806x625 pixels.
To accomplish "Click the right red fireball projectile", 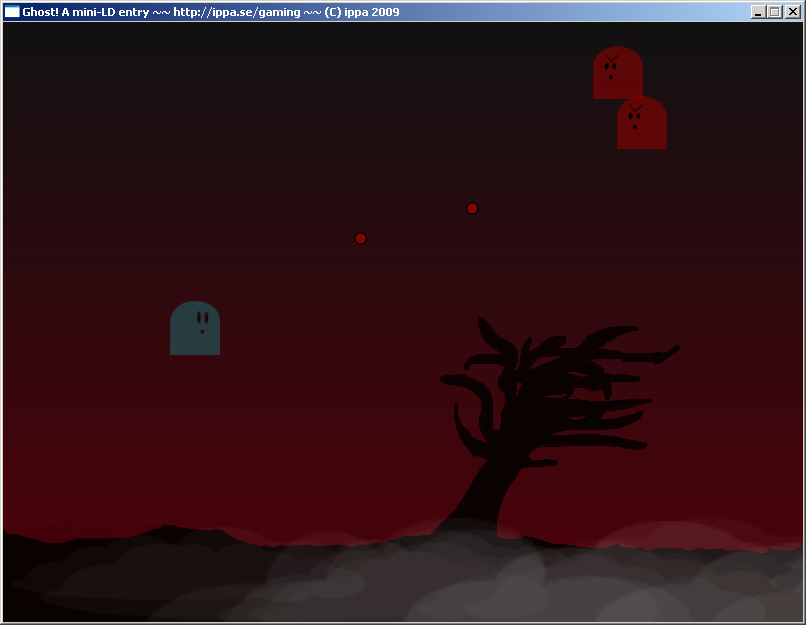I will 472,208.
